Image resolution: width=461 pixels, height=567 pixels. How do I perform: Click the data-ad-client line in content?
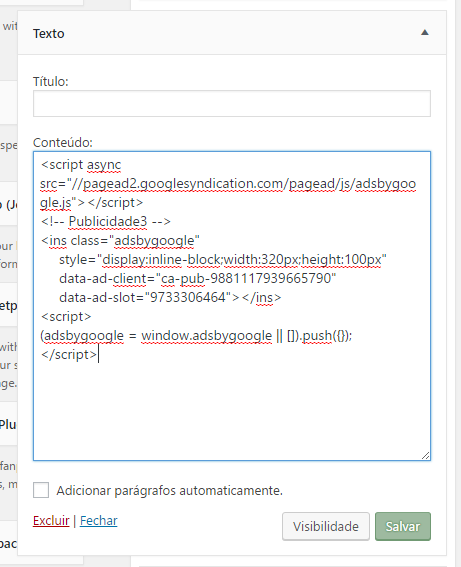tap(197, 278)
